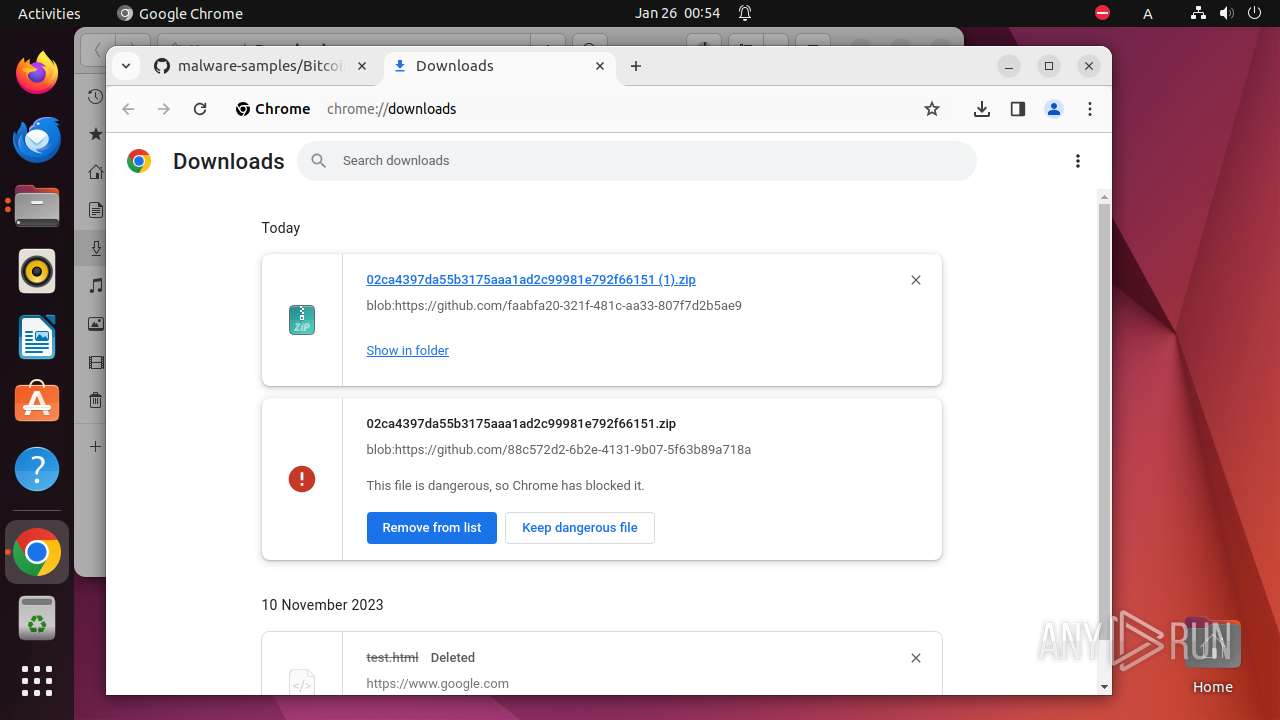Click the Chrome site info chip

273,109
